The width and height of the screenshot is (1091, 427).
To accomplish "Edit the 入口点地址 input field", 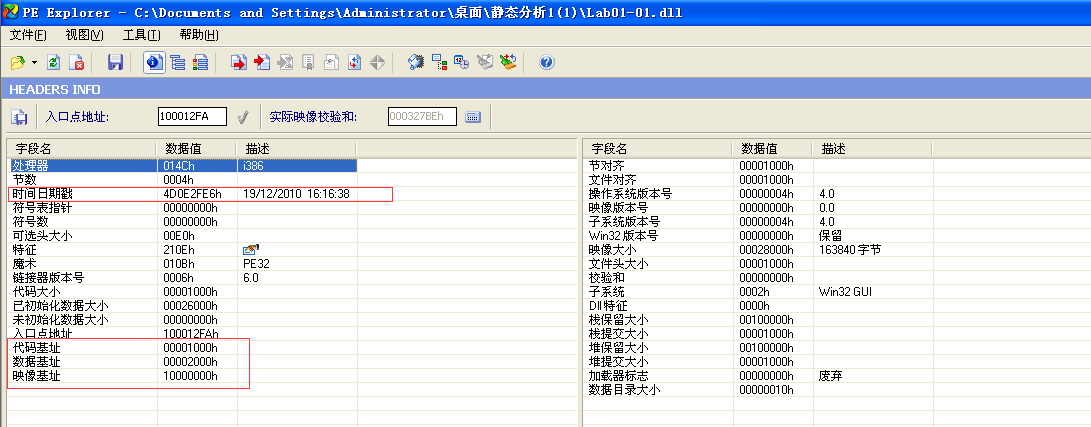I will [192, 116].
